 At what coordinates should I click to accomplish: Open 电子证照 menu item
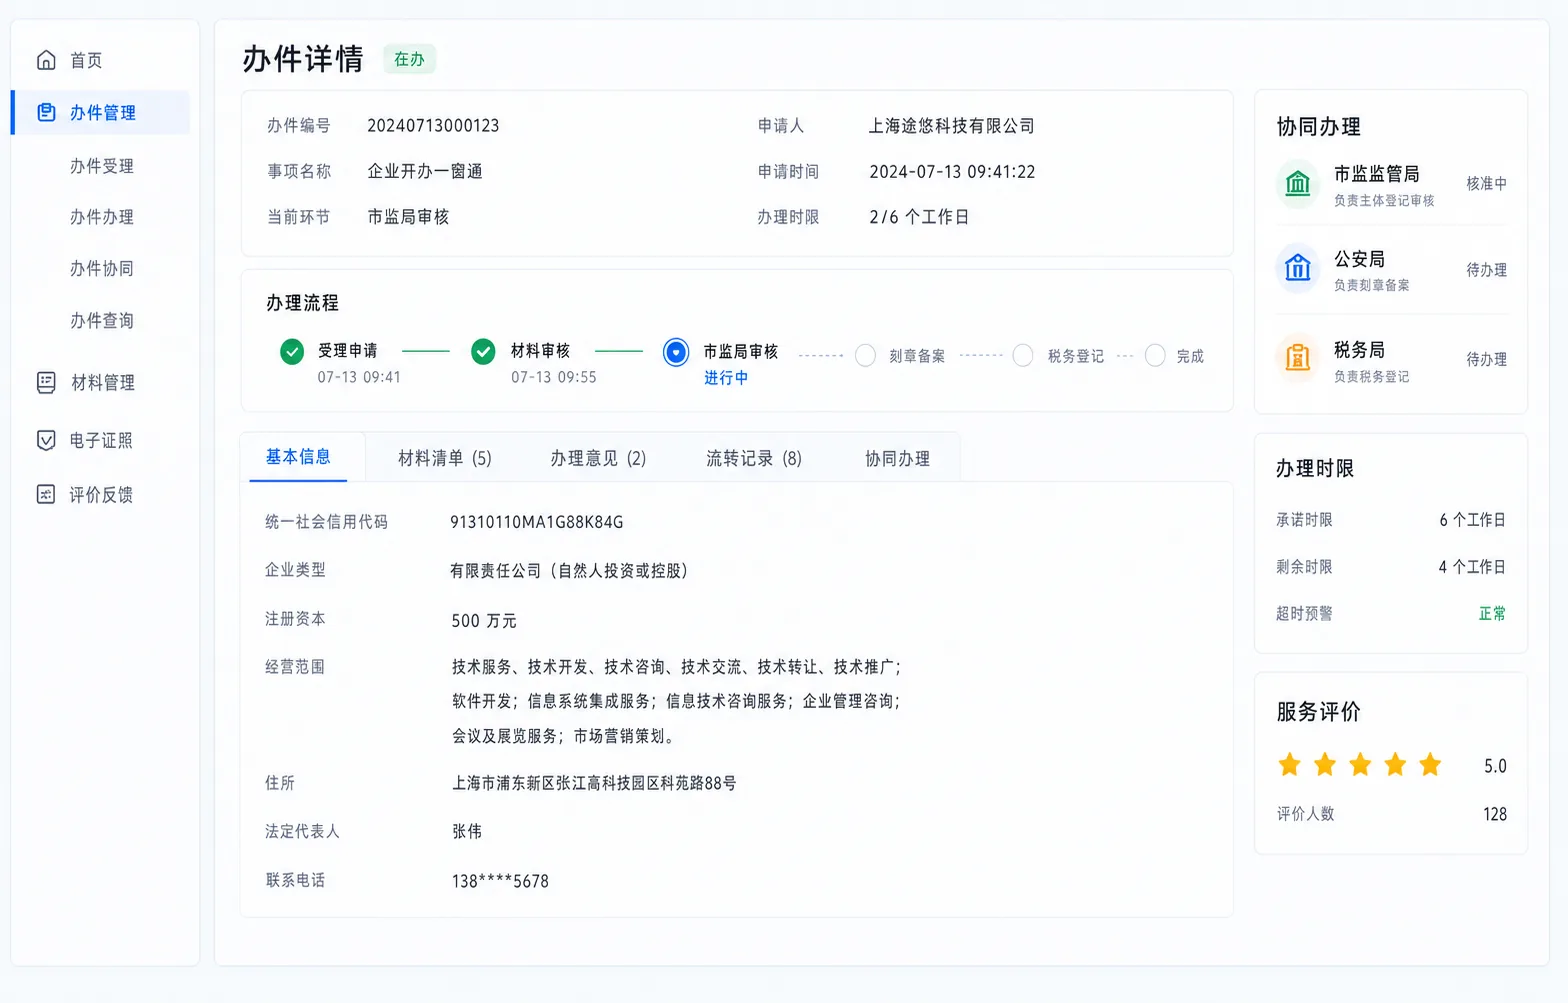100,440
